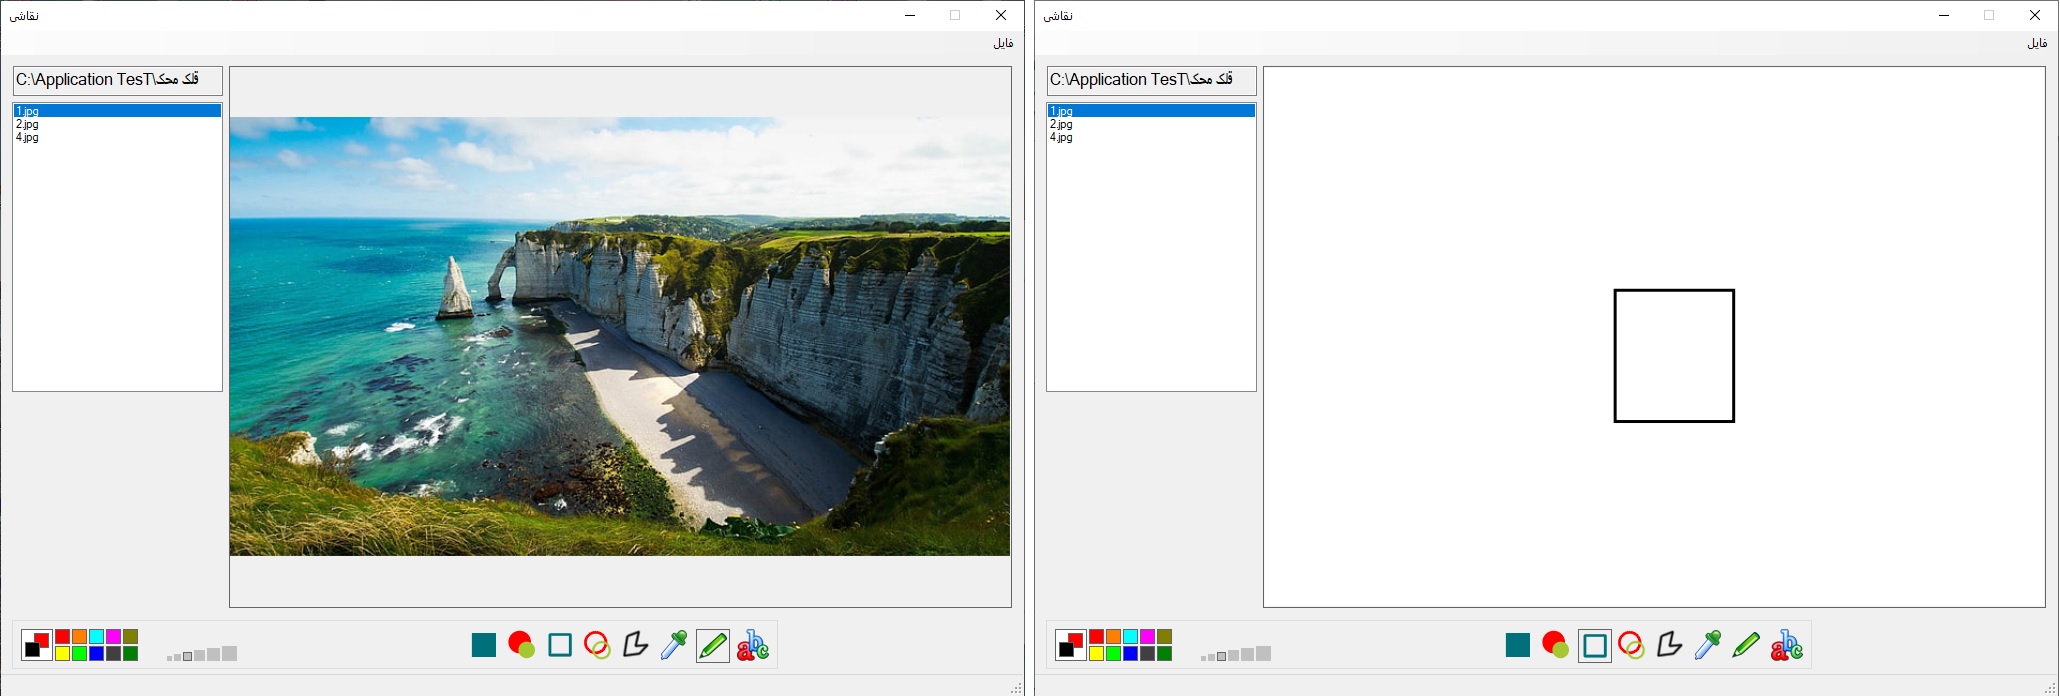This screenshot has height=696, width=2060.
Task: Click outlined rectangle tool in left window
Action: (560, 645)
